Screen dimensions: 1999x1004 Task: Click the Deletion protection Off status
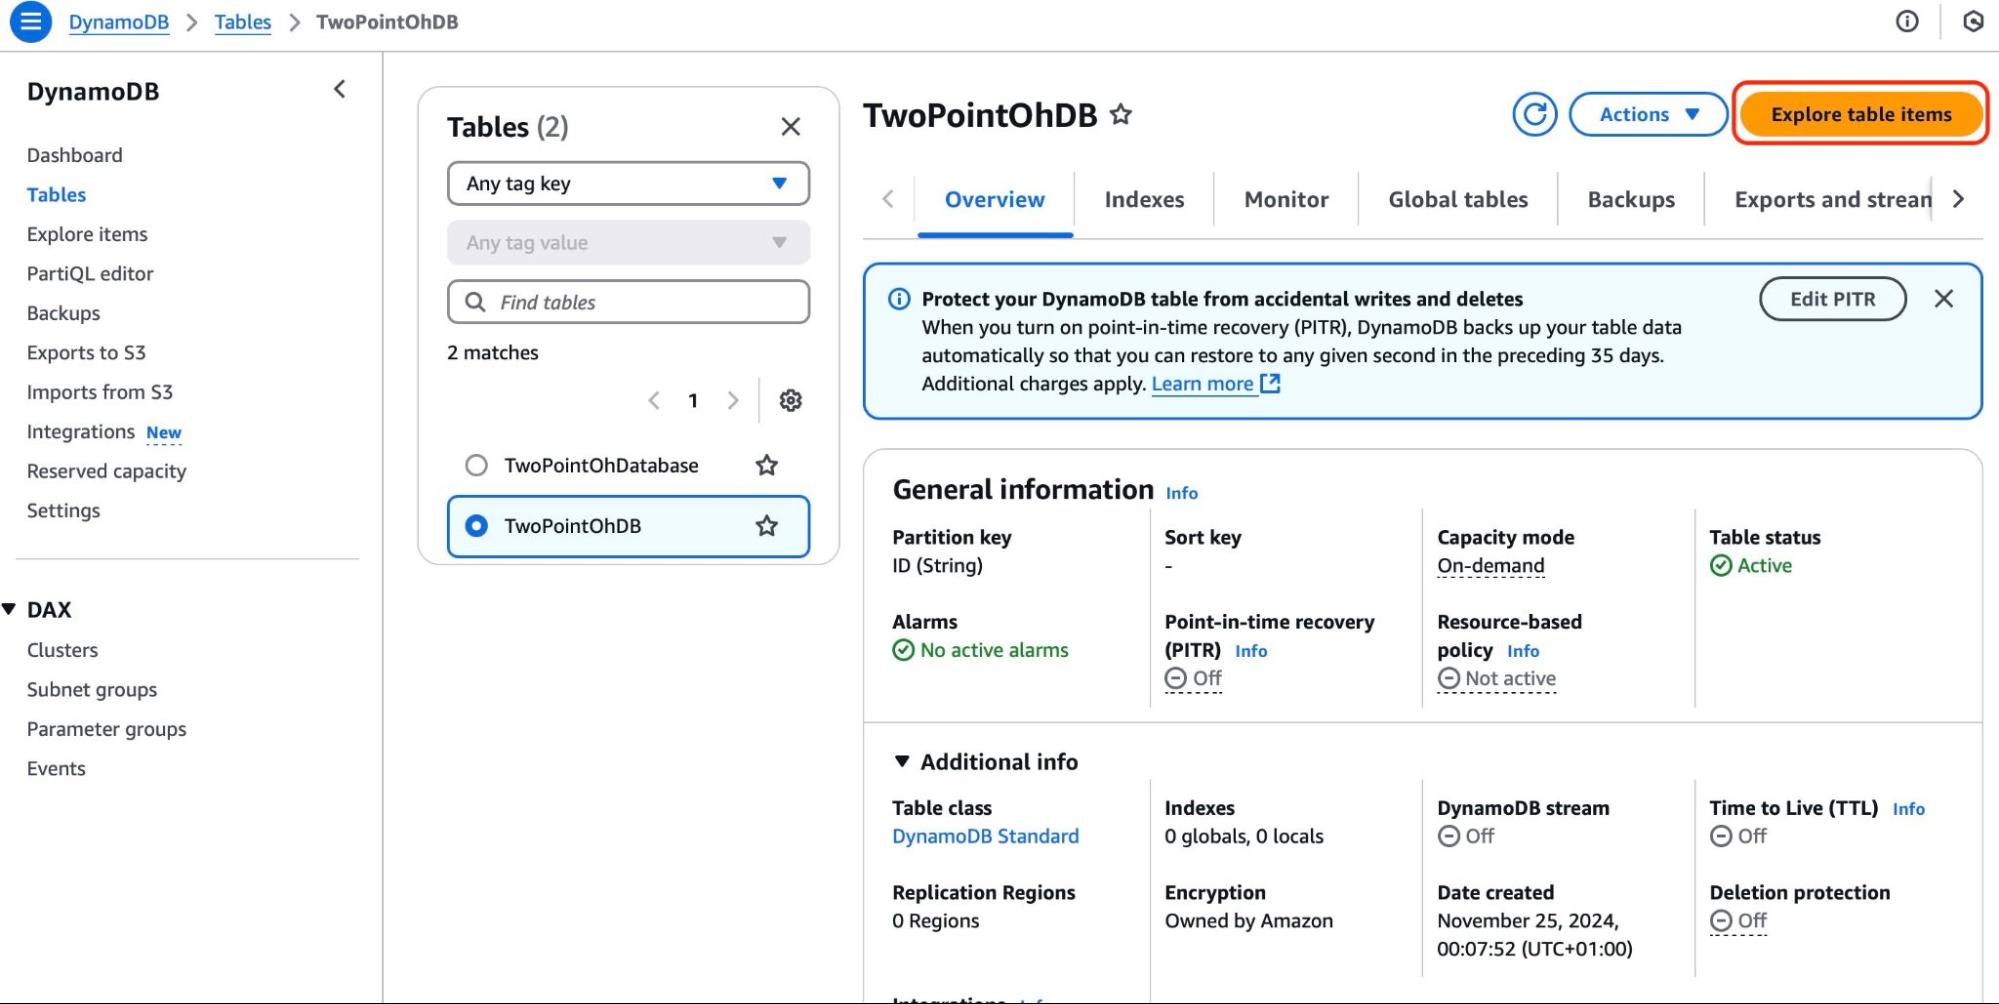click(x=1738, y=920)
